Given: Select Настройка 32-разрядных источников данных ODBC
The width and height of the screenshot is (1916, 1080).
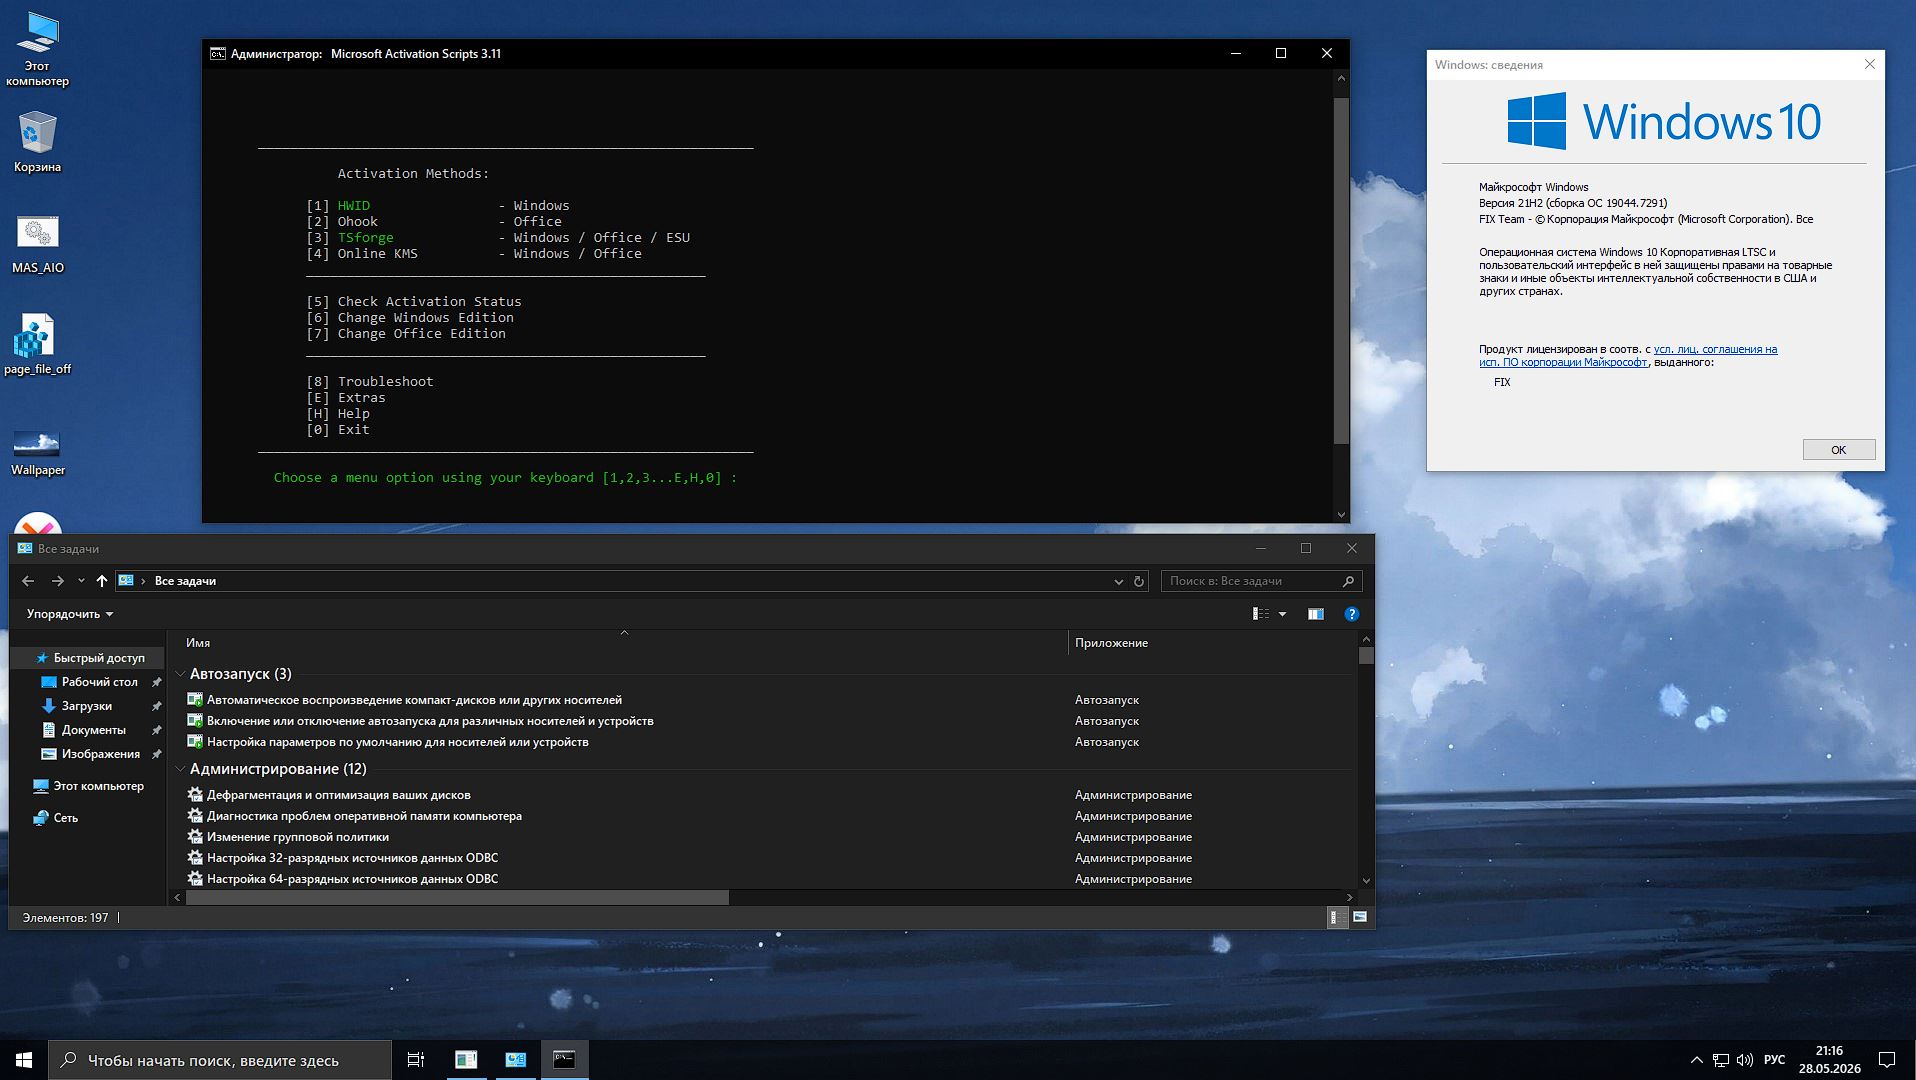Looking at the screenshot, I should [352, 858].
